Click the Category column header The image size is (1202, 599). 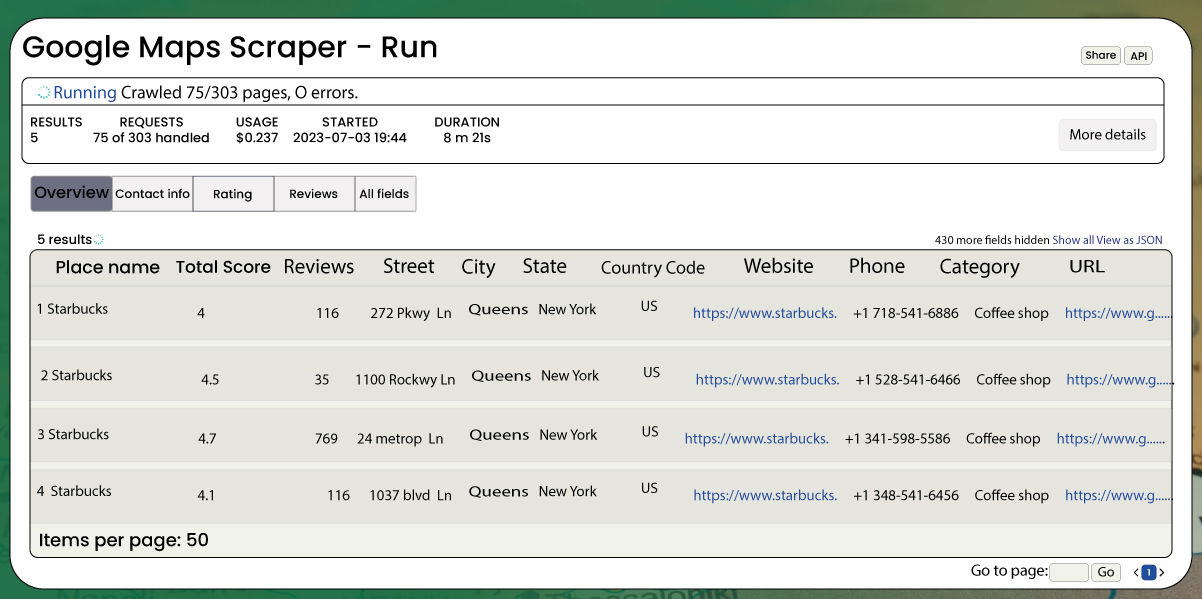click(979, 267)
